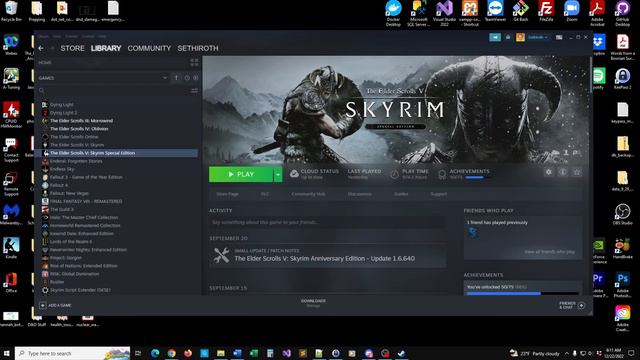Toggle favorite star for Skyrim Special Edition
Screen dimensions: 640x360
(x=577, y=172)
